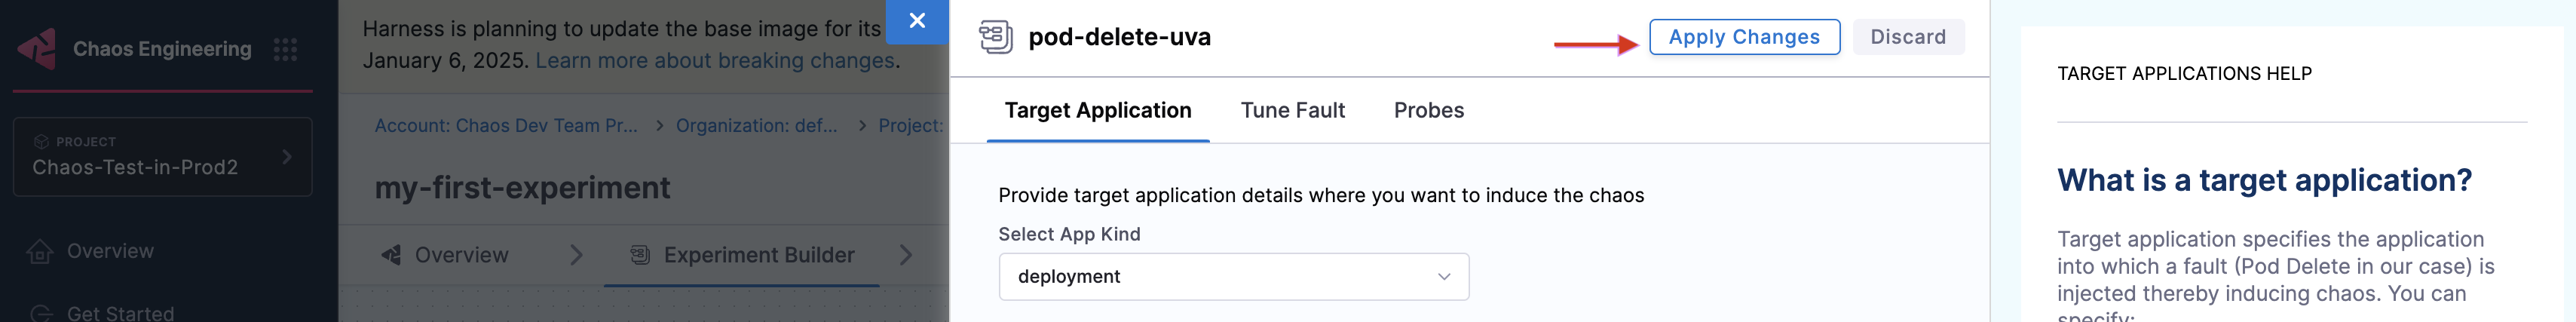Open the module switcher grid icon
The image size is (2576, 322).
(x=286, y=49)
